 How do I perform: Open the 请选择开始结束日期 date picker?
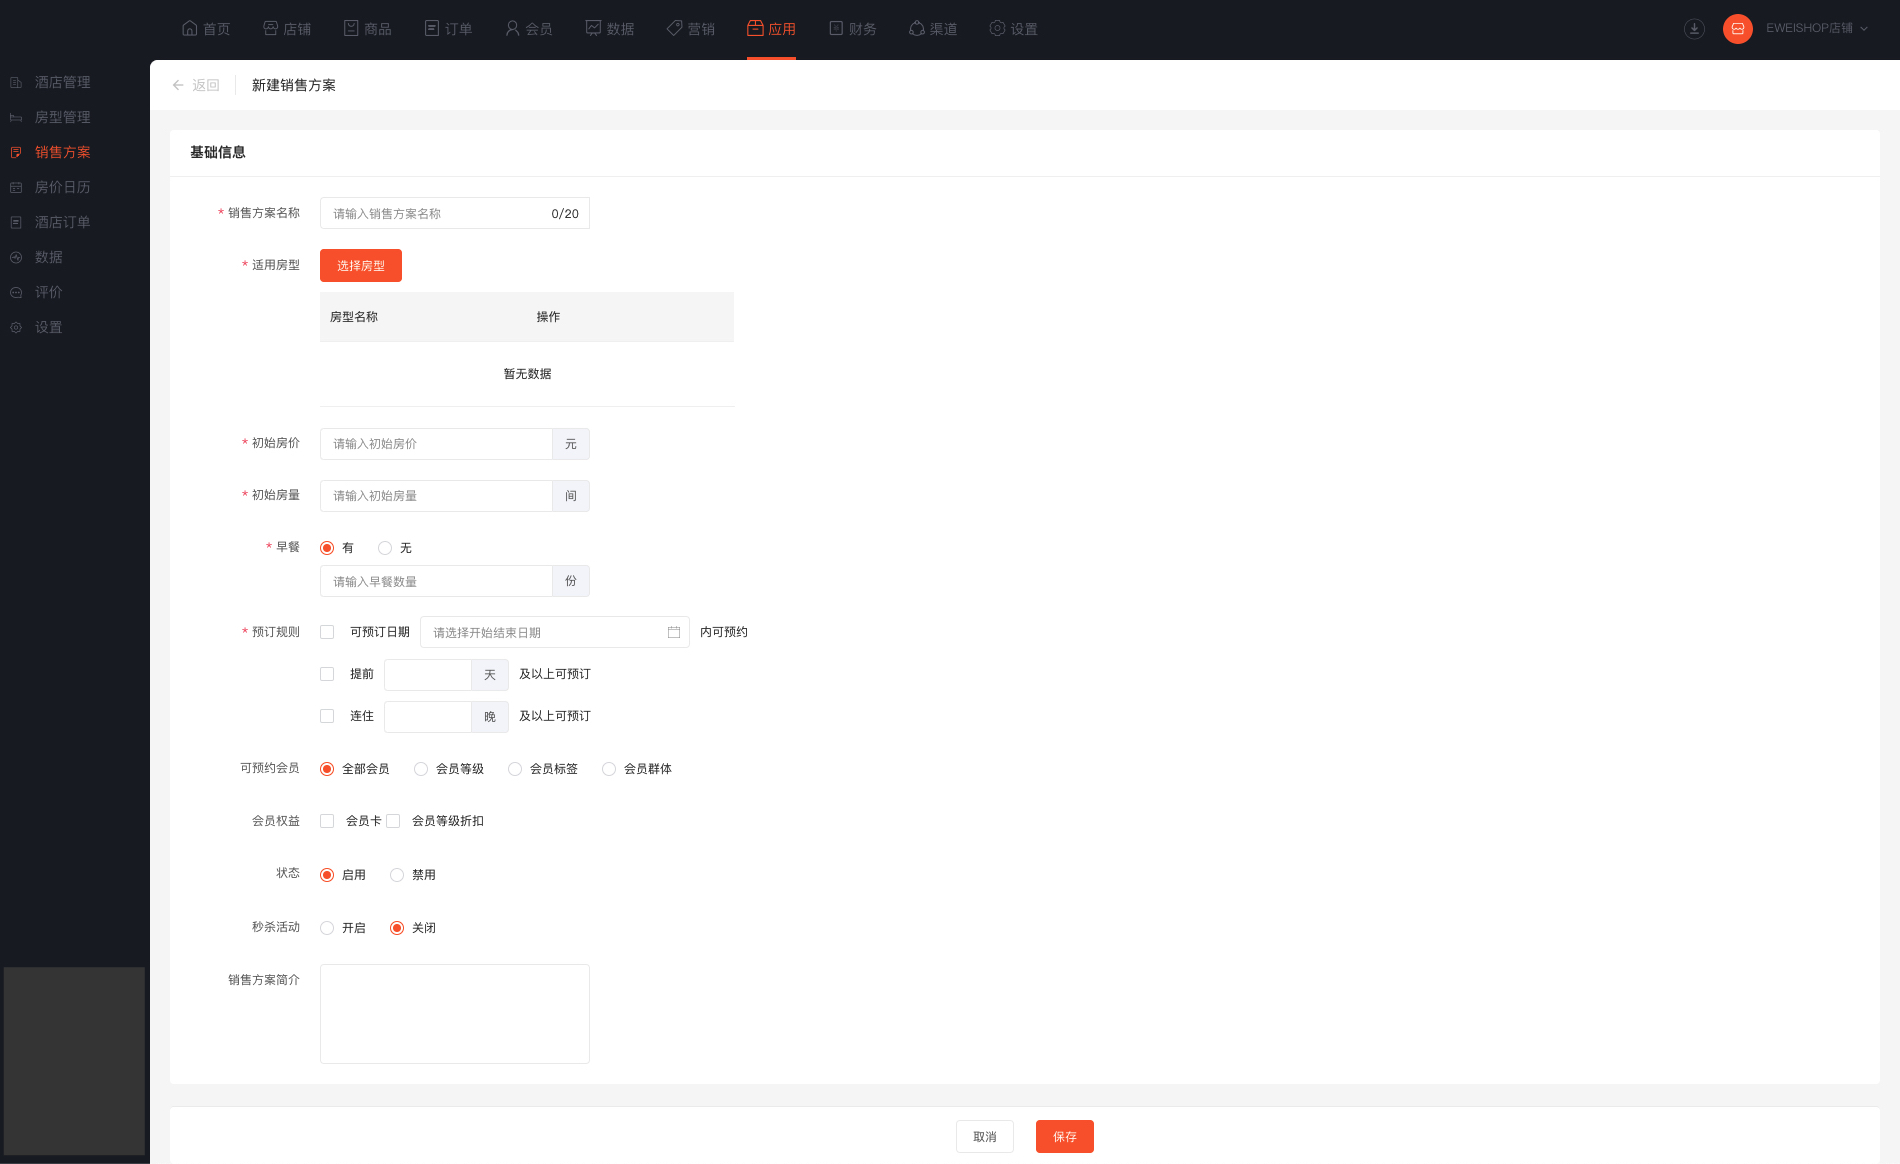(555, 632)
